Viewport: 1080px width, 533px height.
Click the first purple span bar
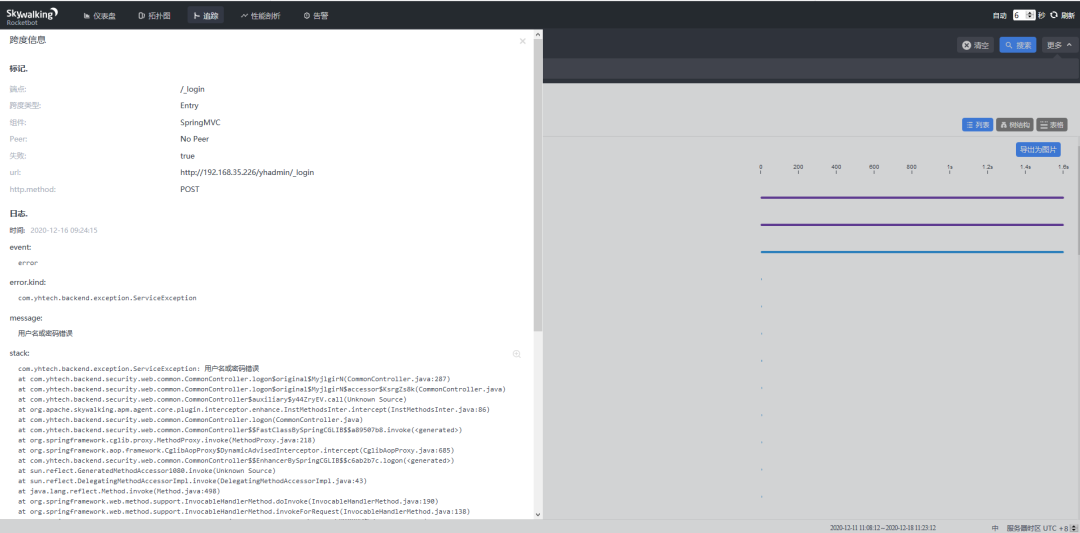[x=912, y=198]
